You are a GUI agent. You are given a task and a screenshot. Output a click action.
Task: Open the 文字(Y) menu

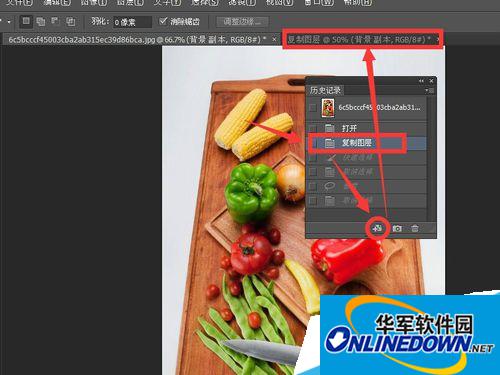167,3
